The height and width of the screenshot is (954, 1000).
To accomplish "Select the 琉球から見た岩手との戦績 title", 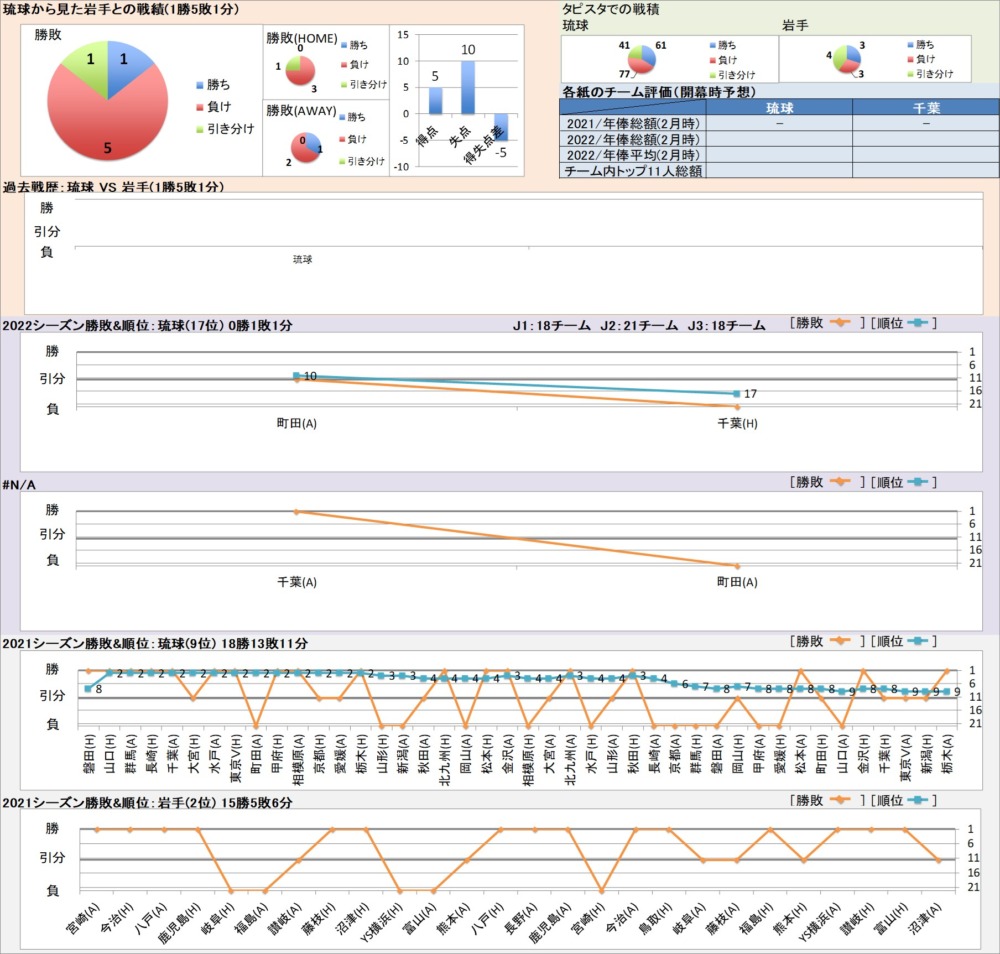I will 121,9.
